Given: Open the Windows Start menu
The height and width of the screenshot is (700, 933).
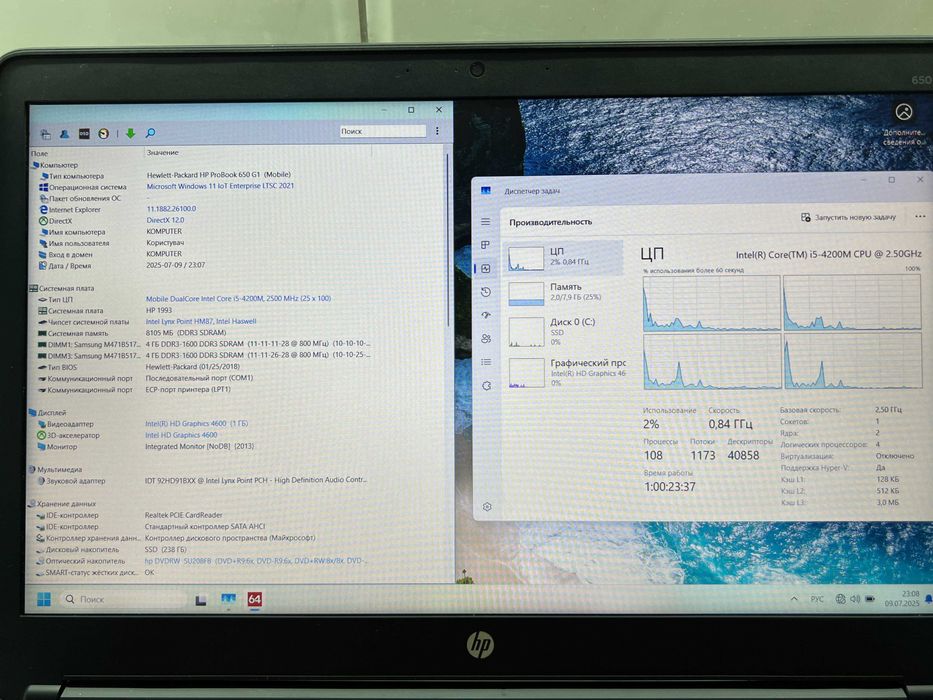Looking at the screenshot, I should 43,599.
